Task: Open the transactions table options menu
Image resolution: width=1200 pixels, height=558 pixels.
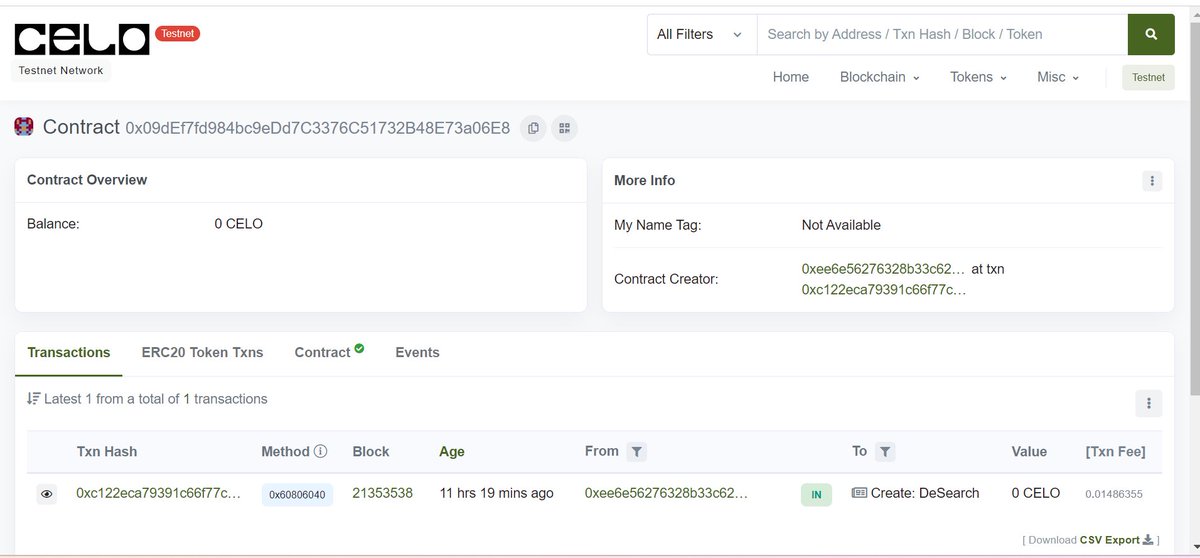Action: click(1149, 404)
